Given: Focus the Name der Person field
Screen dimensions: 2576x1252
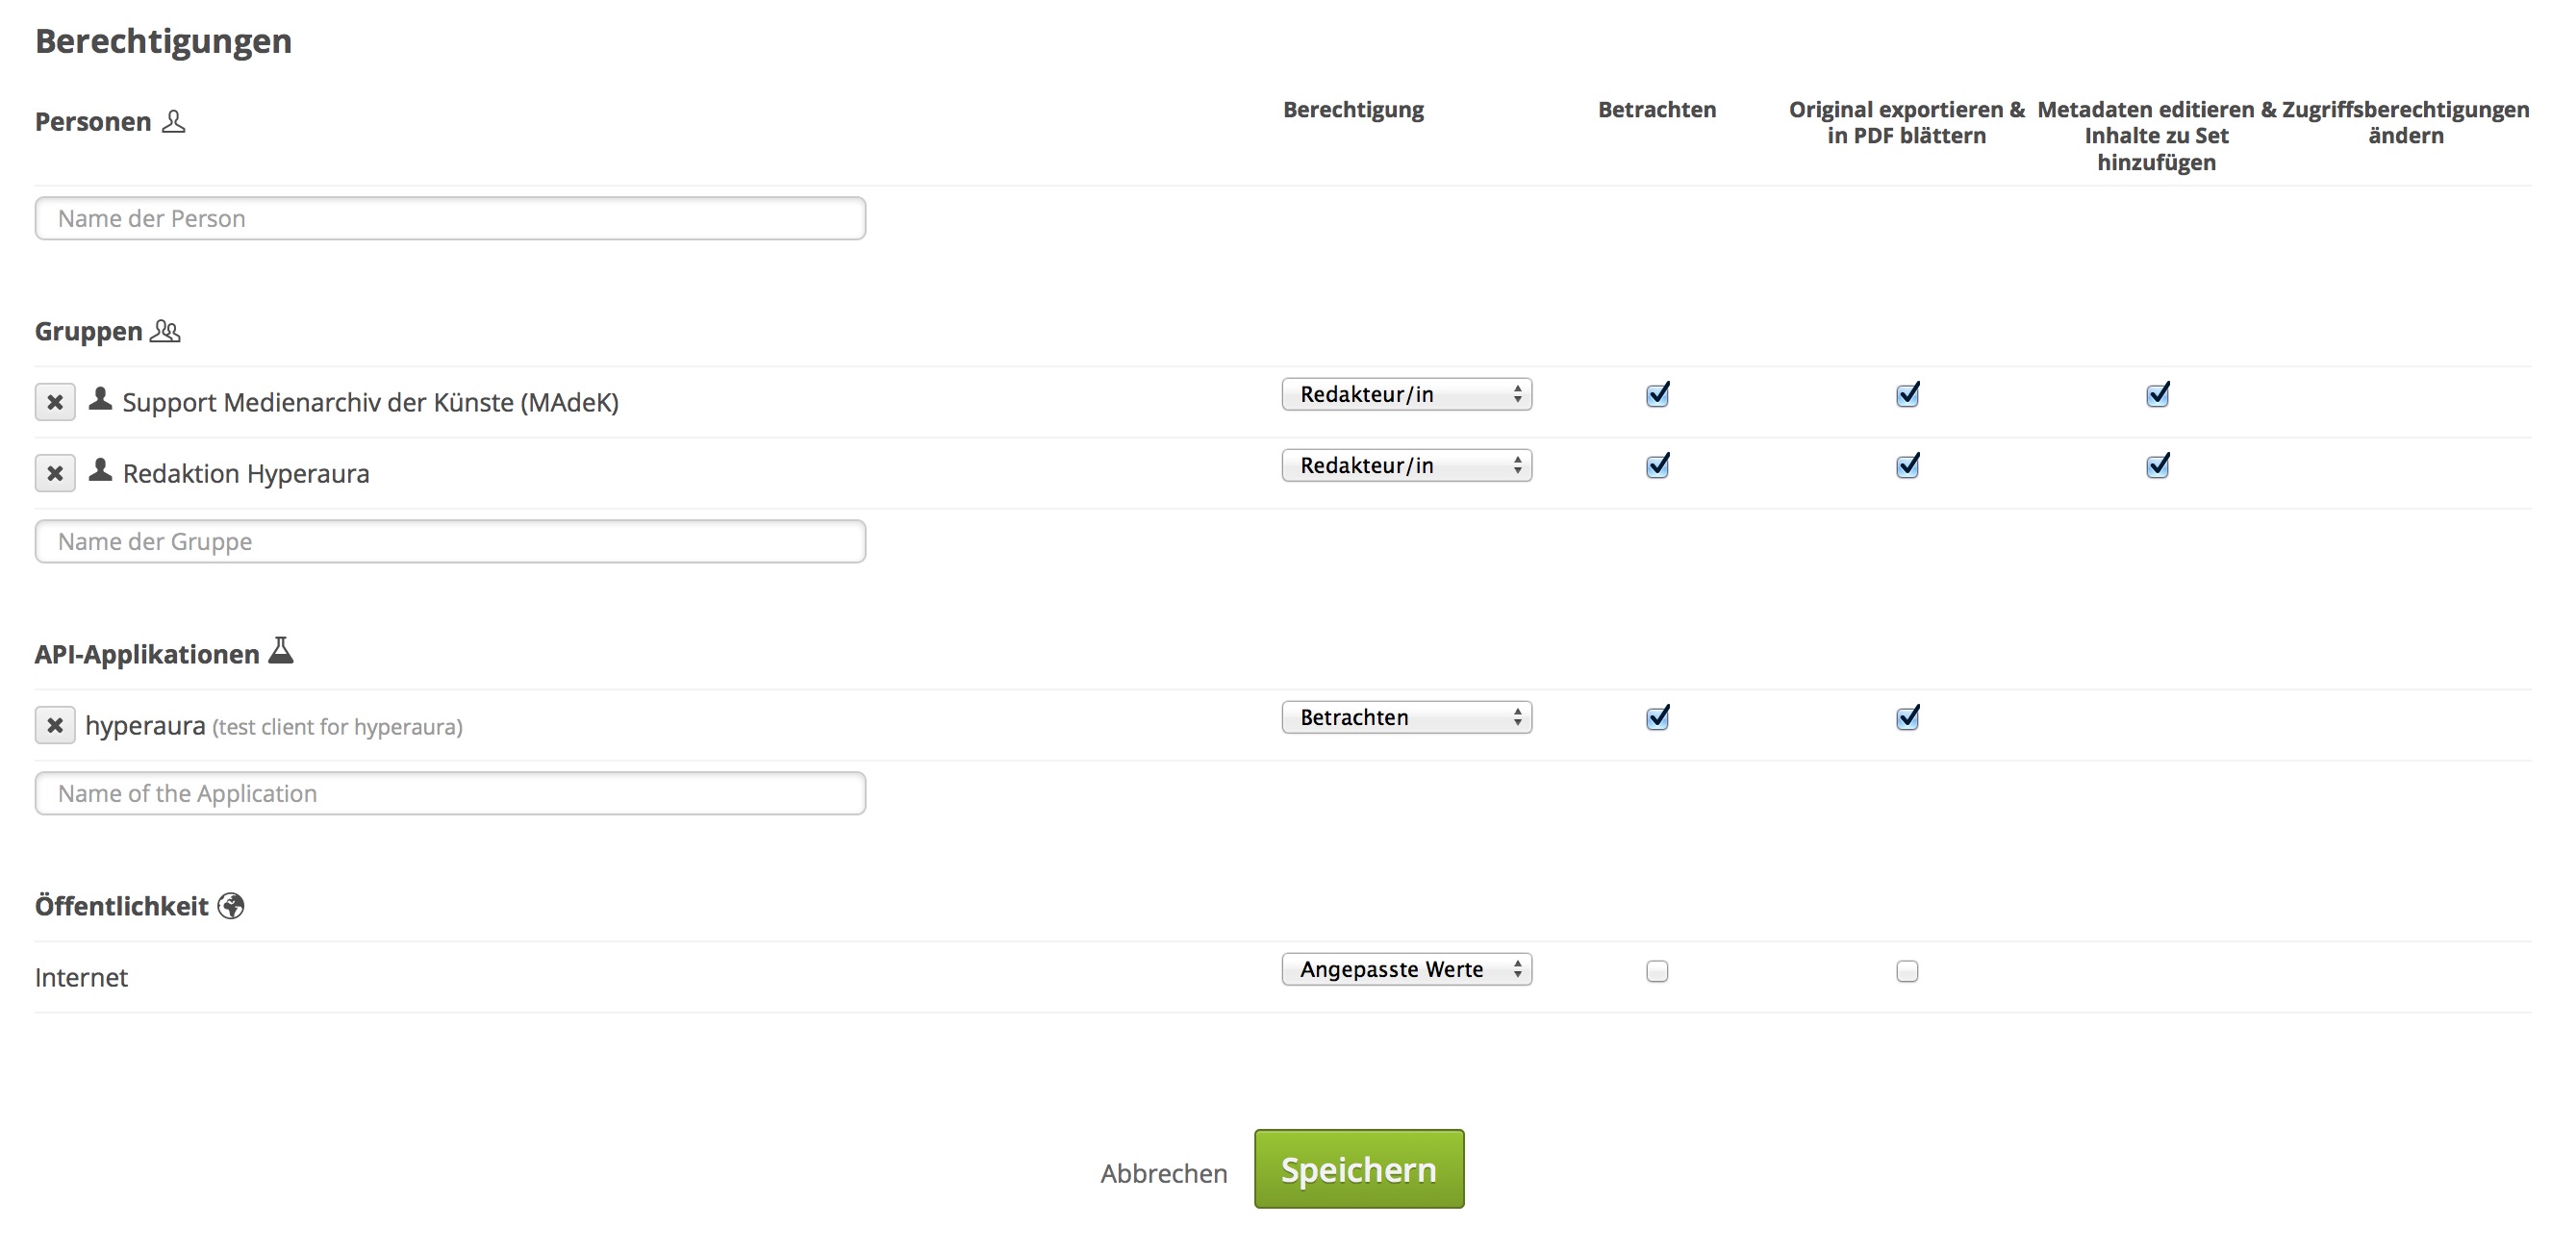Looking at the screenshot, I should coord(450,218).
